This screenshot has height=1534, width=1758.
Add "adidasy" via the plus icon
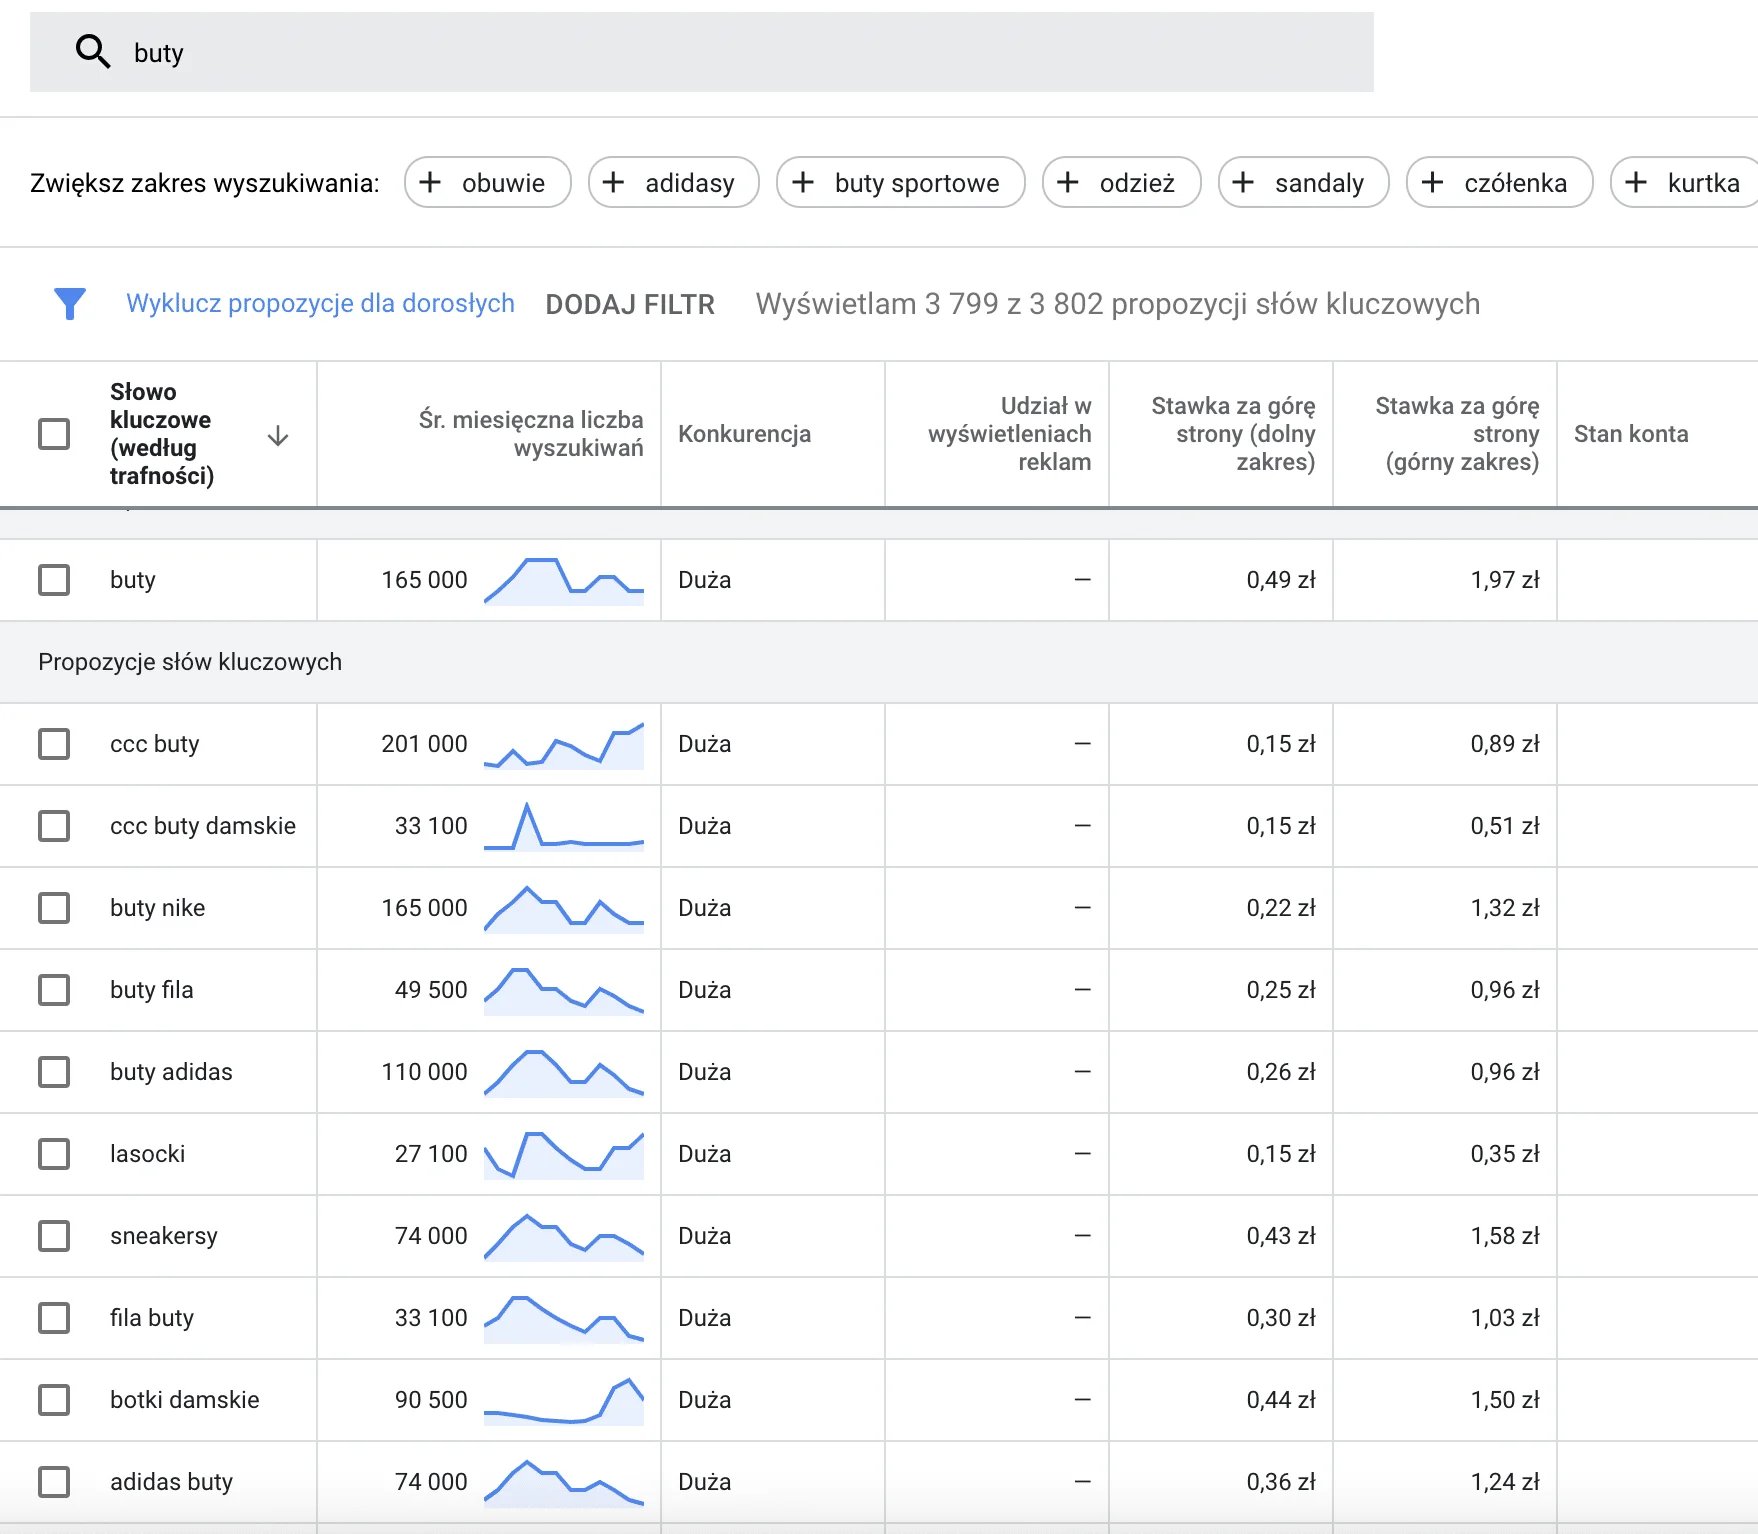[x=614, y=182]
